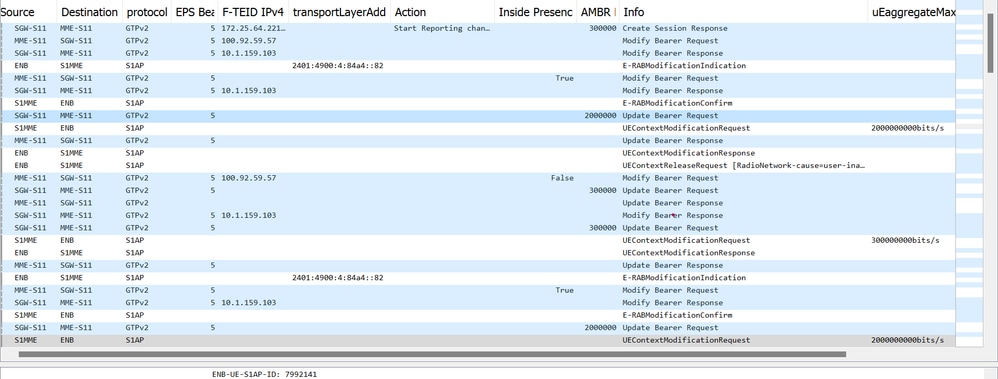This screenshot has height=379, width=998.
Task: Select the Create Session Response packet
Action: 477,28
